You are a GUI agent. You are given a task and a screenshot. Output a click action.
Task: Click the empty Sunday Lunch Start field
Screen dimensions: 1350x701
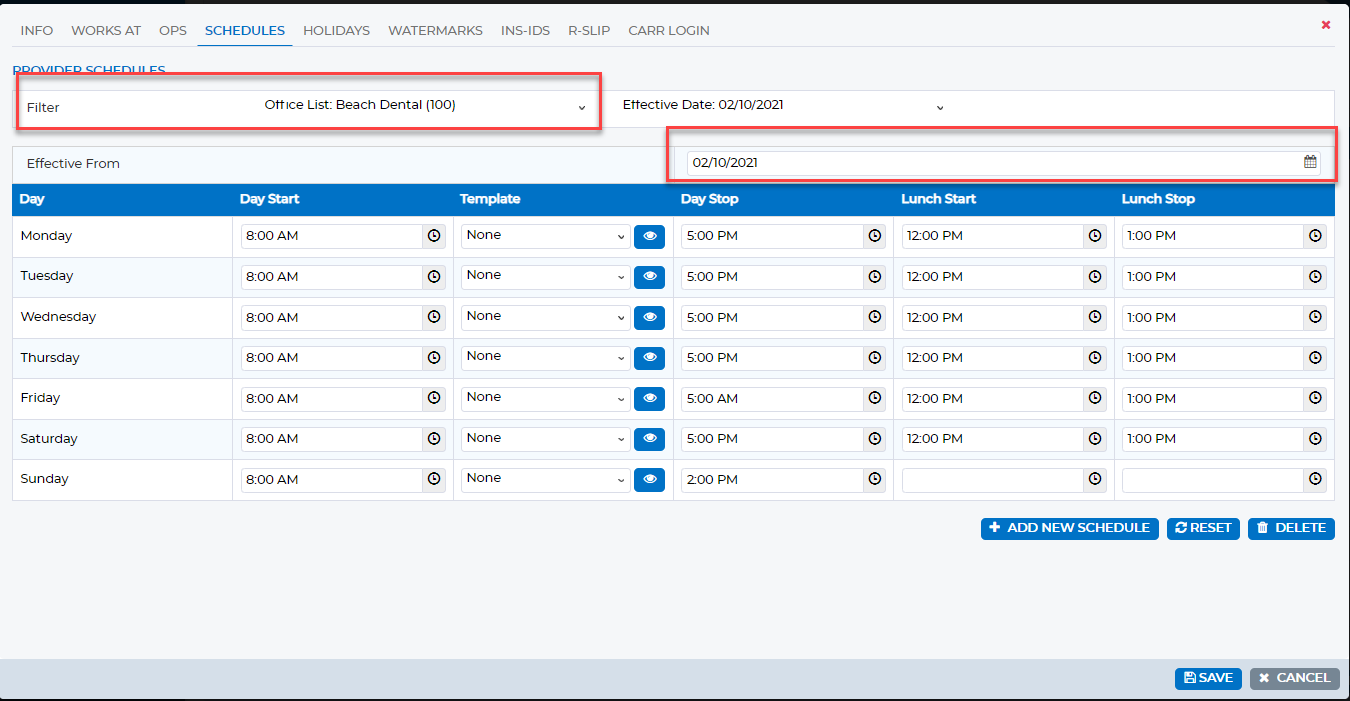[993, 480]
